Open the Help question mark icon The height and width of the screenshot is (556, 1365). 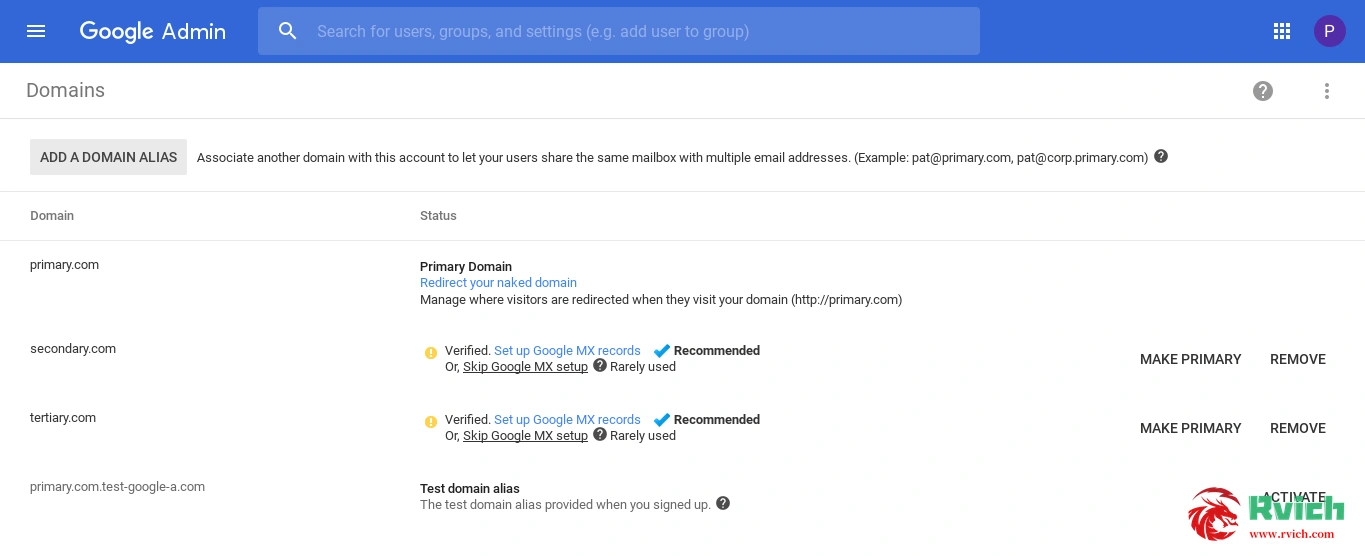(1263, 91)
